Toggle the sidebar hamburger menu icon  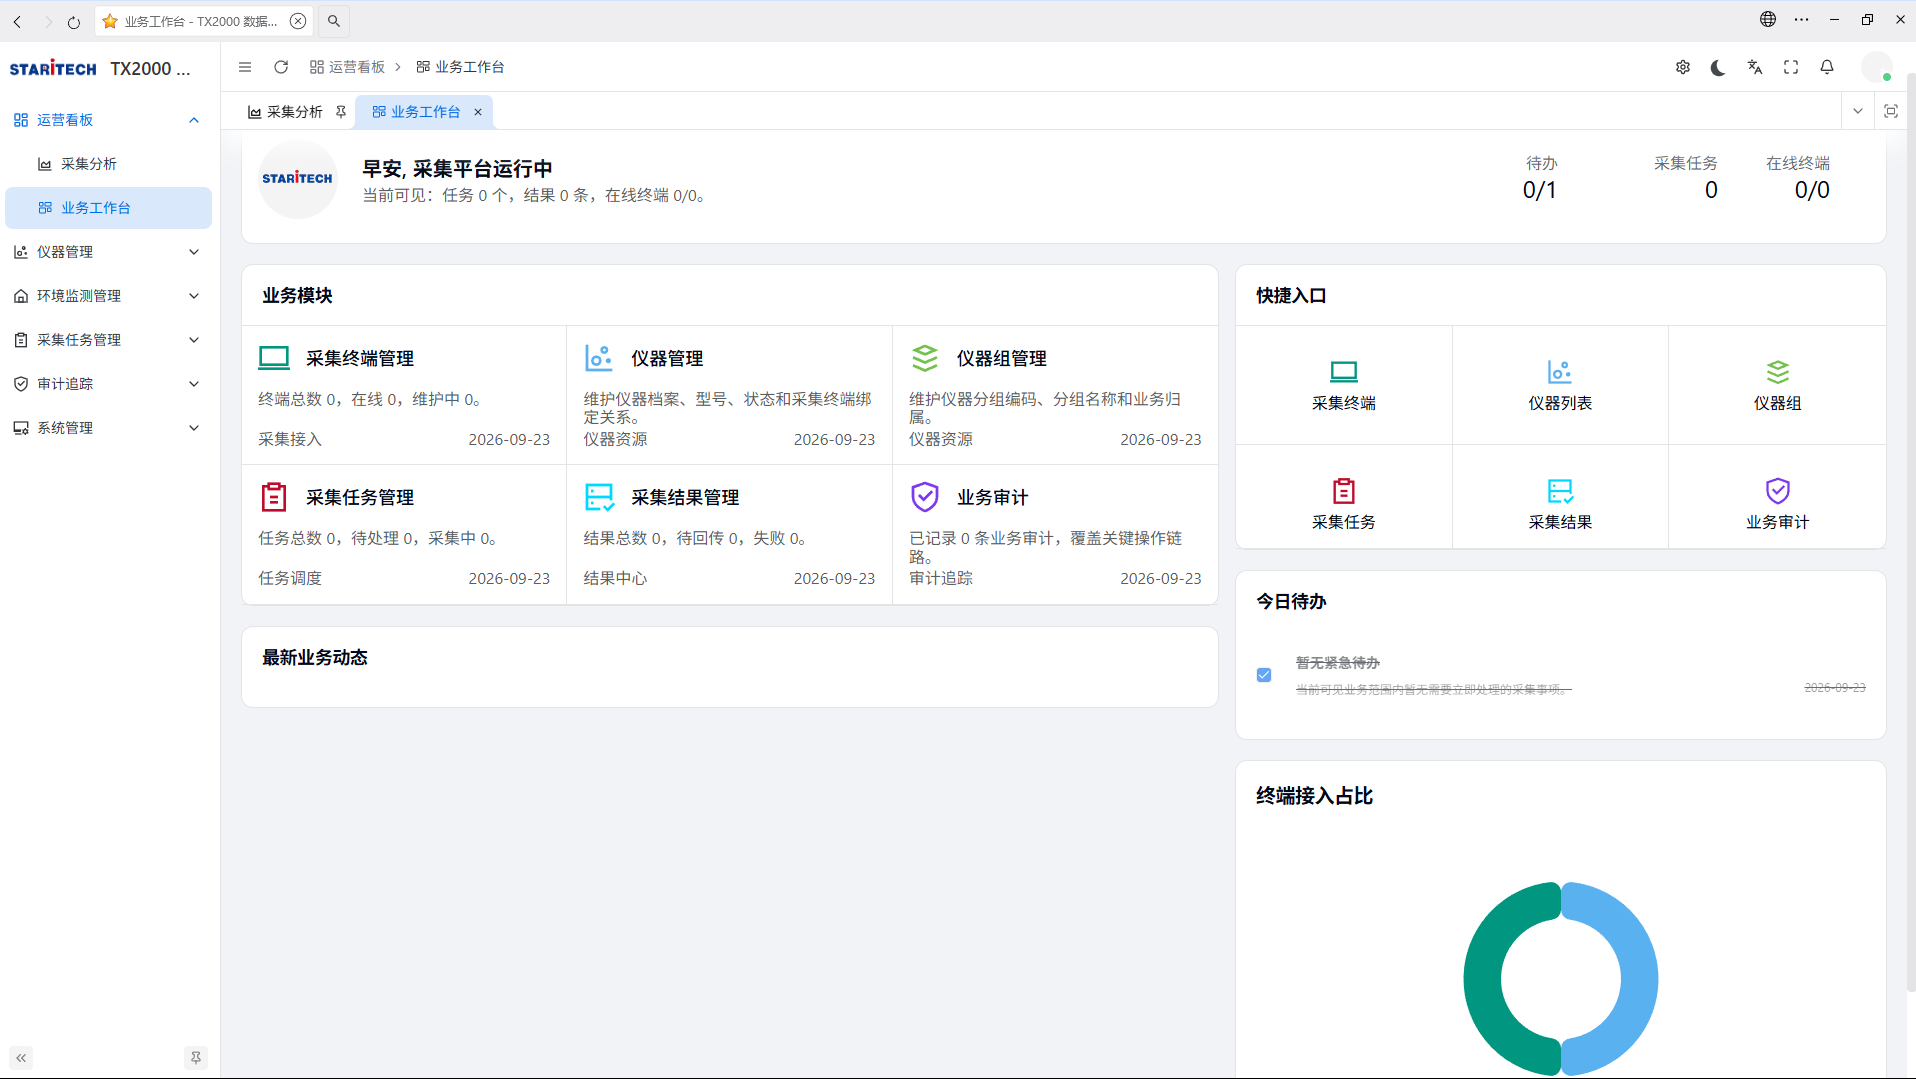[x=245, y=67]
